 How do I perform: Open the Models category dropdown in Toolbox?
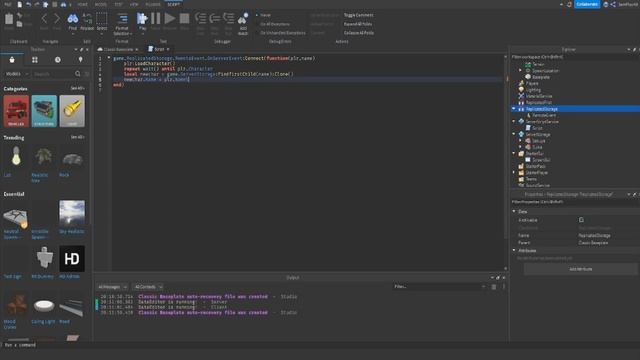click(17, 74)
